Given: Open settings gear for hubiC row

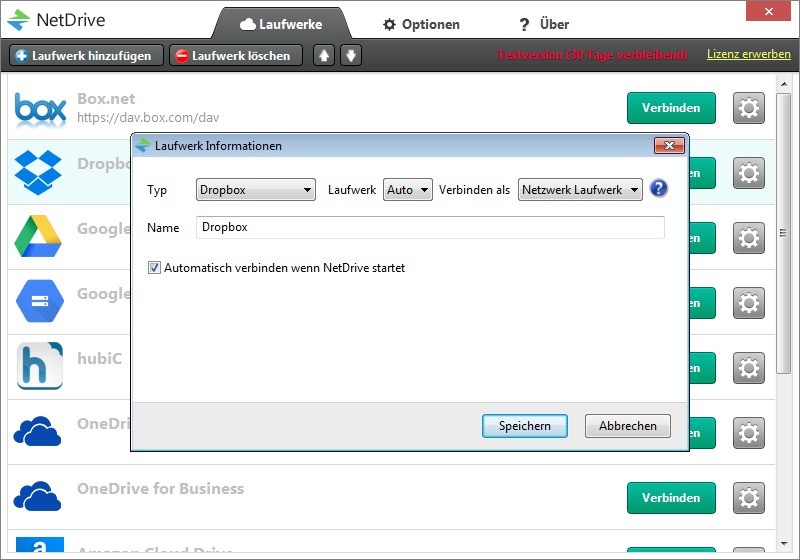Looking at the screenshot, I should point(748,368).
